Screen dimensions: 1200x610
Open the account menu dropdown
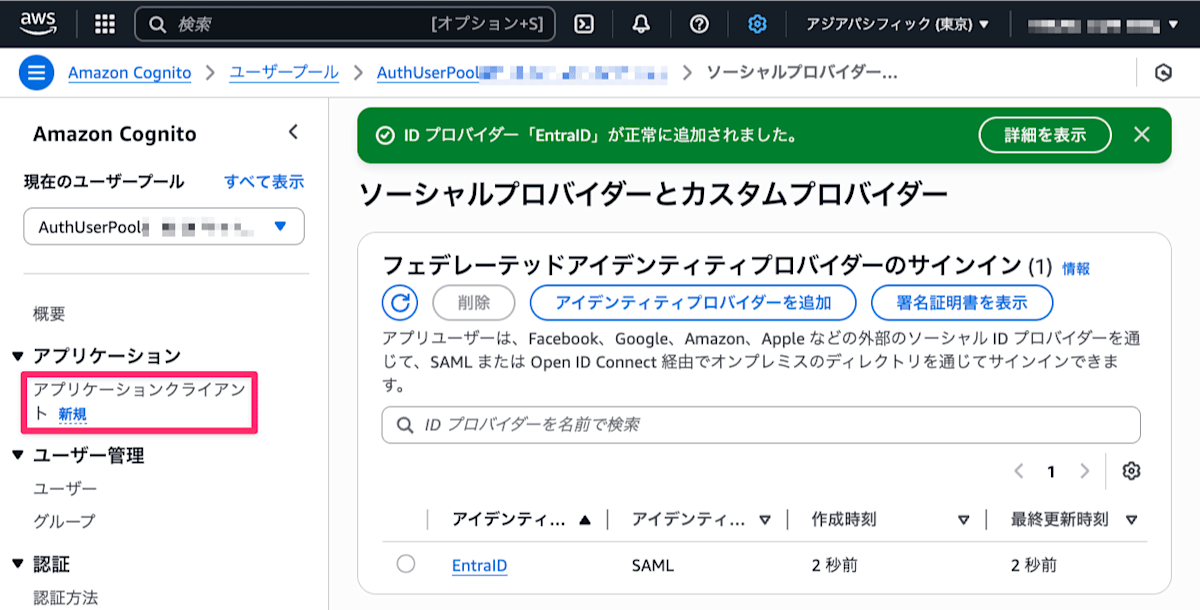[x=1103, y=24]
